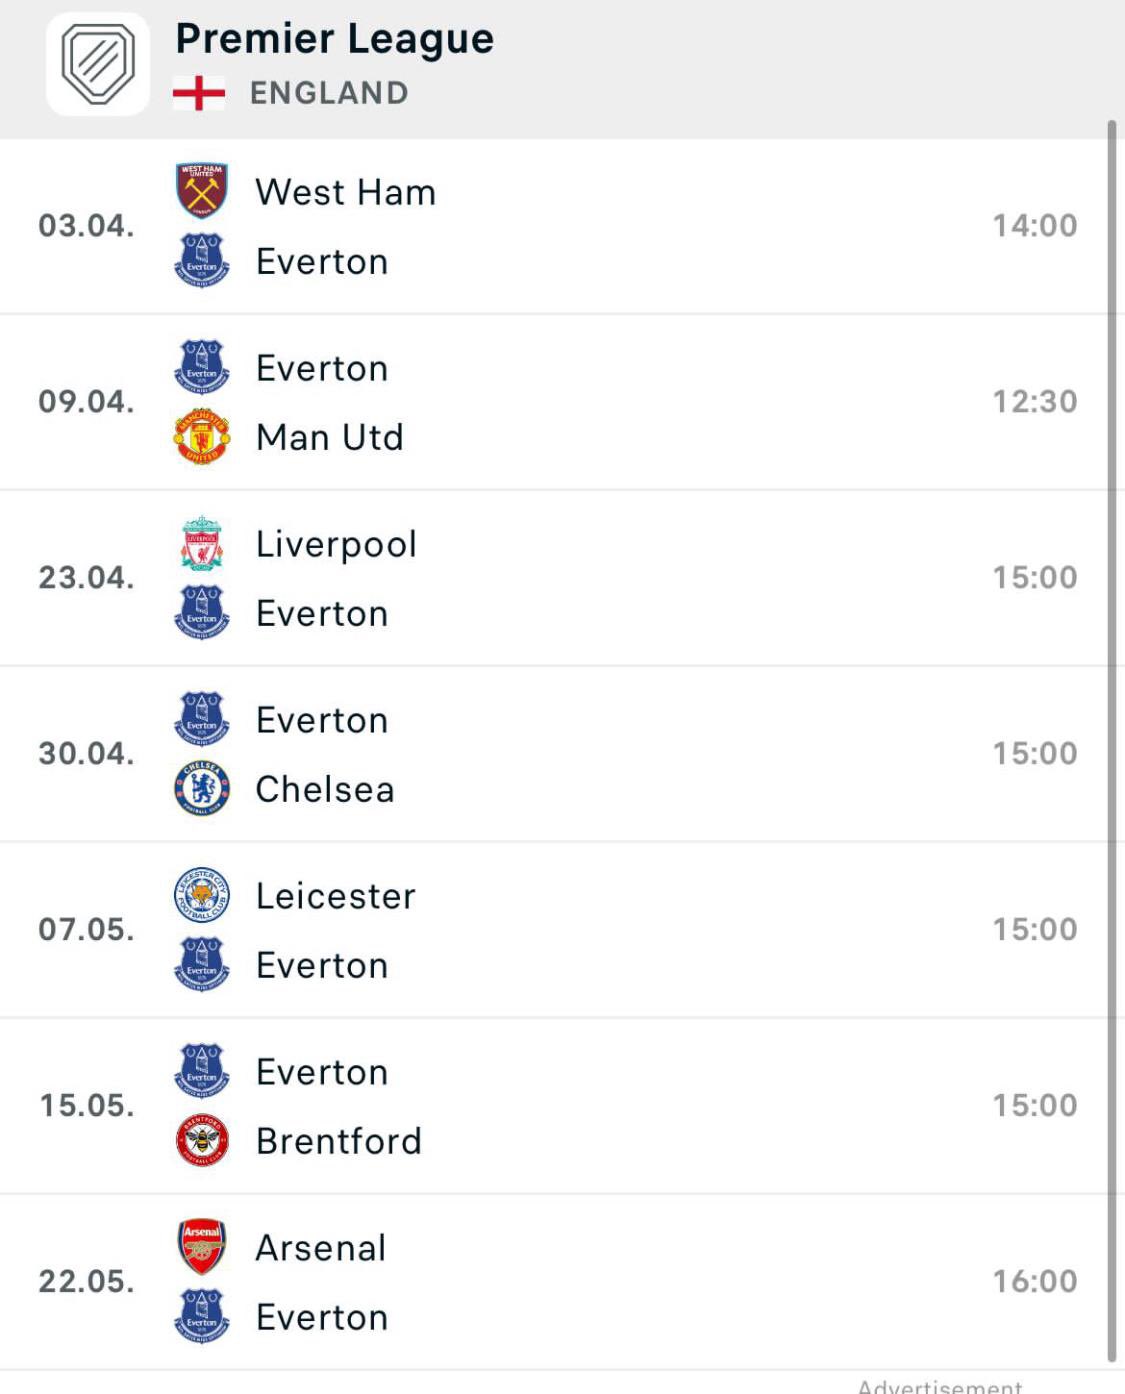This screenshot has width=1125, height=1394.
Task: Click the Liverpool crest
Action: (x=202, y=543)
